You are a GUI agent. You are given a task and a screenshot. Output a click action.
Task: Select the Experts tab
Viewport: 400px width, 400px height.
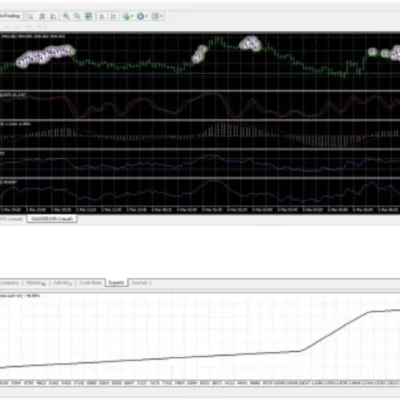pos(116,283)
